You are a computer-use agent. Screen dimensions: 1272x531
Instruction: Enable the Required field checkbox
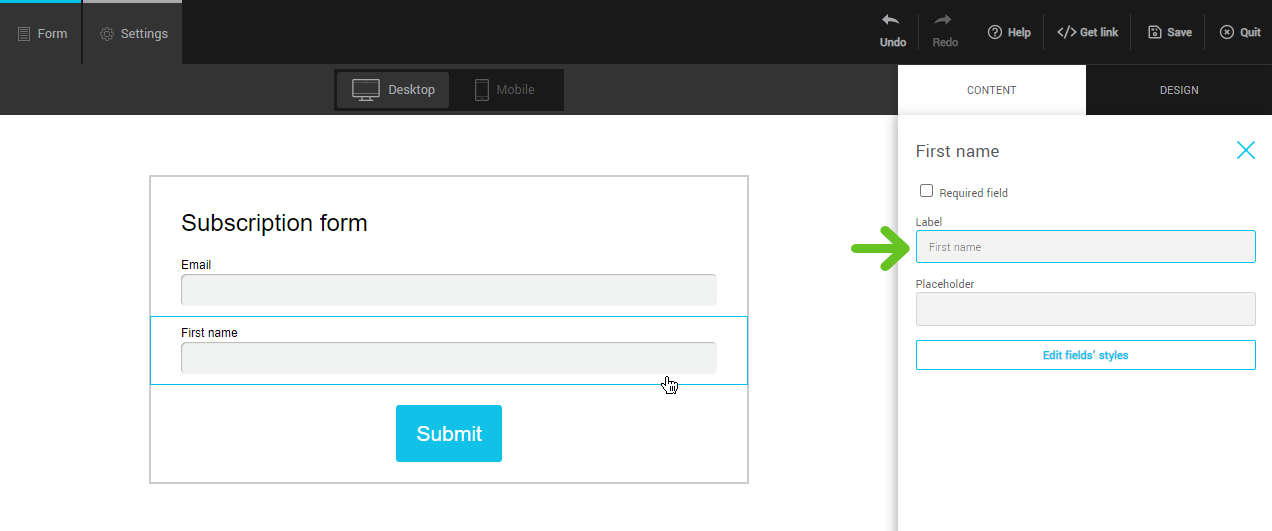pyautogui.click(x=926, y=191)
